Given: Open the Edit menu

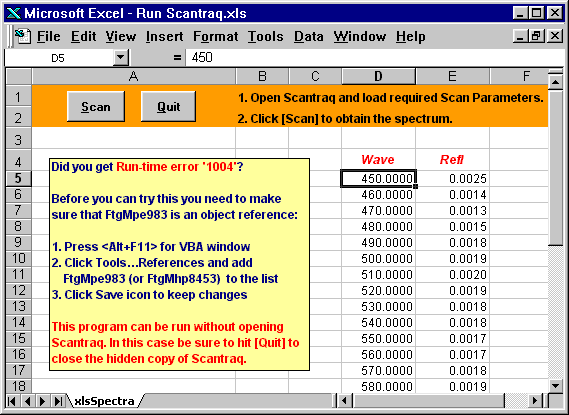Looking at the screenshot, I should click(x=83, y=37).
